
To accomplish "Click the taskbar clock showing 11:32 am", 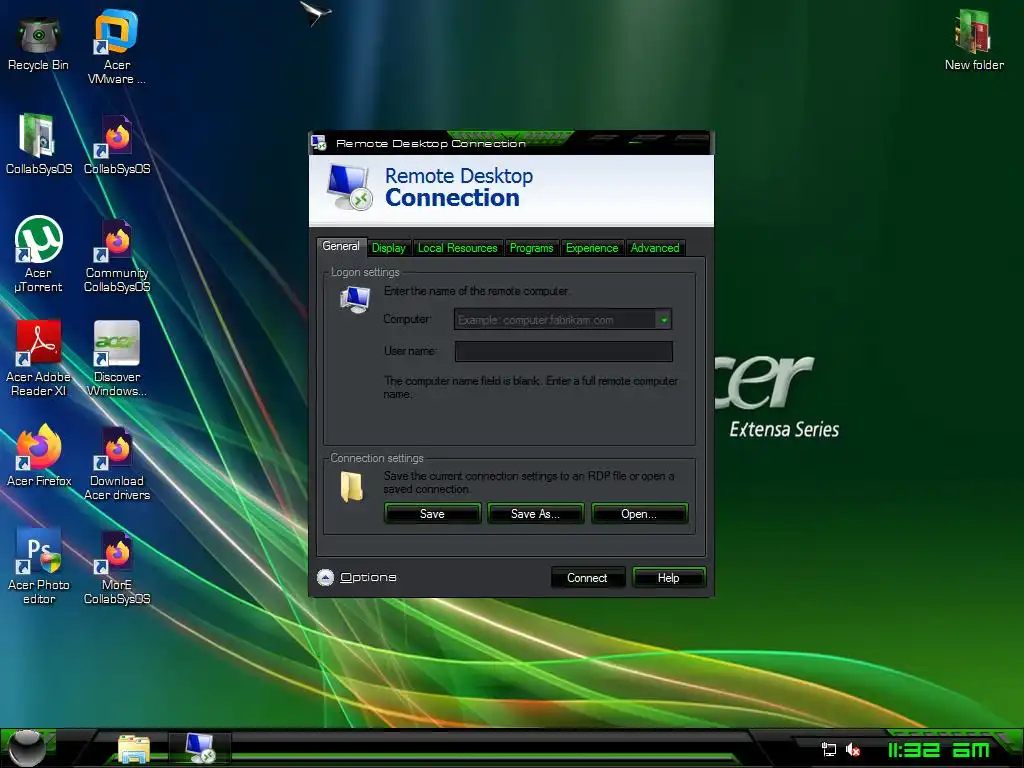I will point(938,750).
